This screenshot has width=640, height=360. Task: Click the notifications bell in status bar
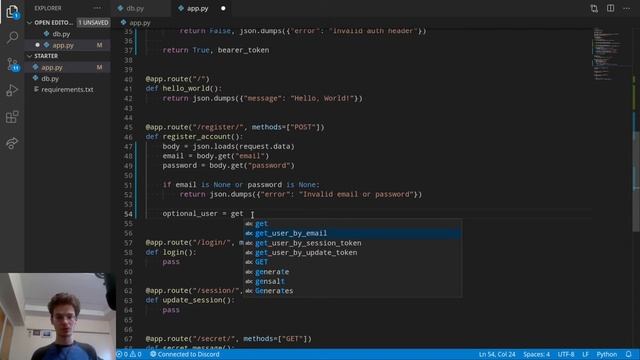click(x=629, y=354)
